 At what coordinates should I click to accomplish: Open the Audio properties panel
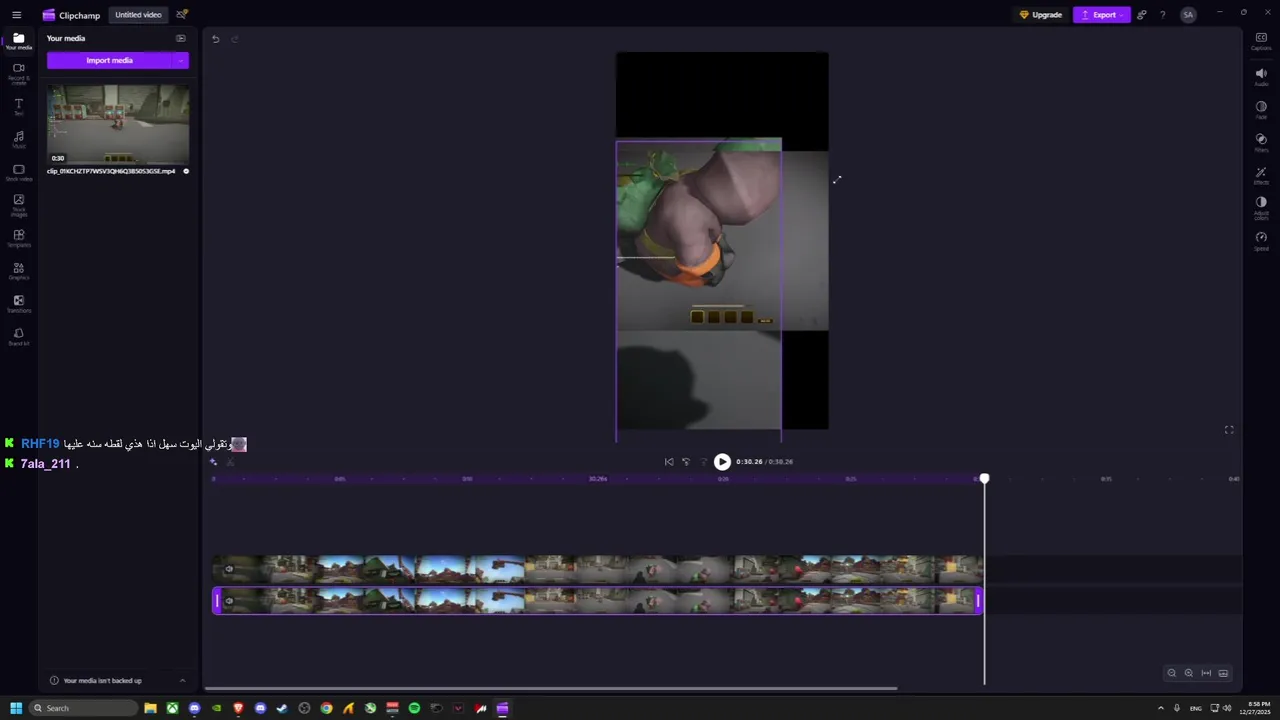coord(1261,77)
